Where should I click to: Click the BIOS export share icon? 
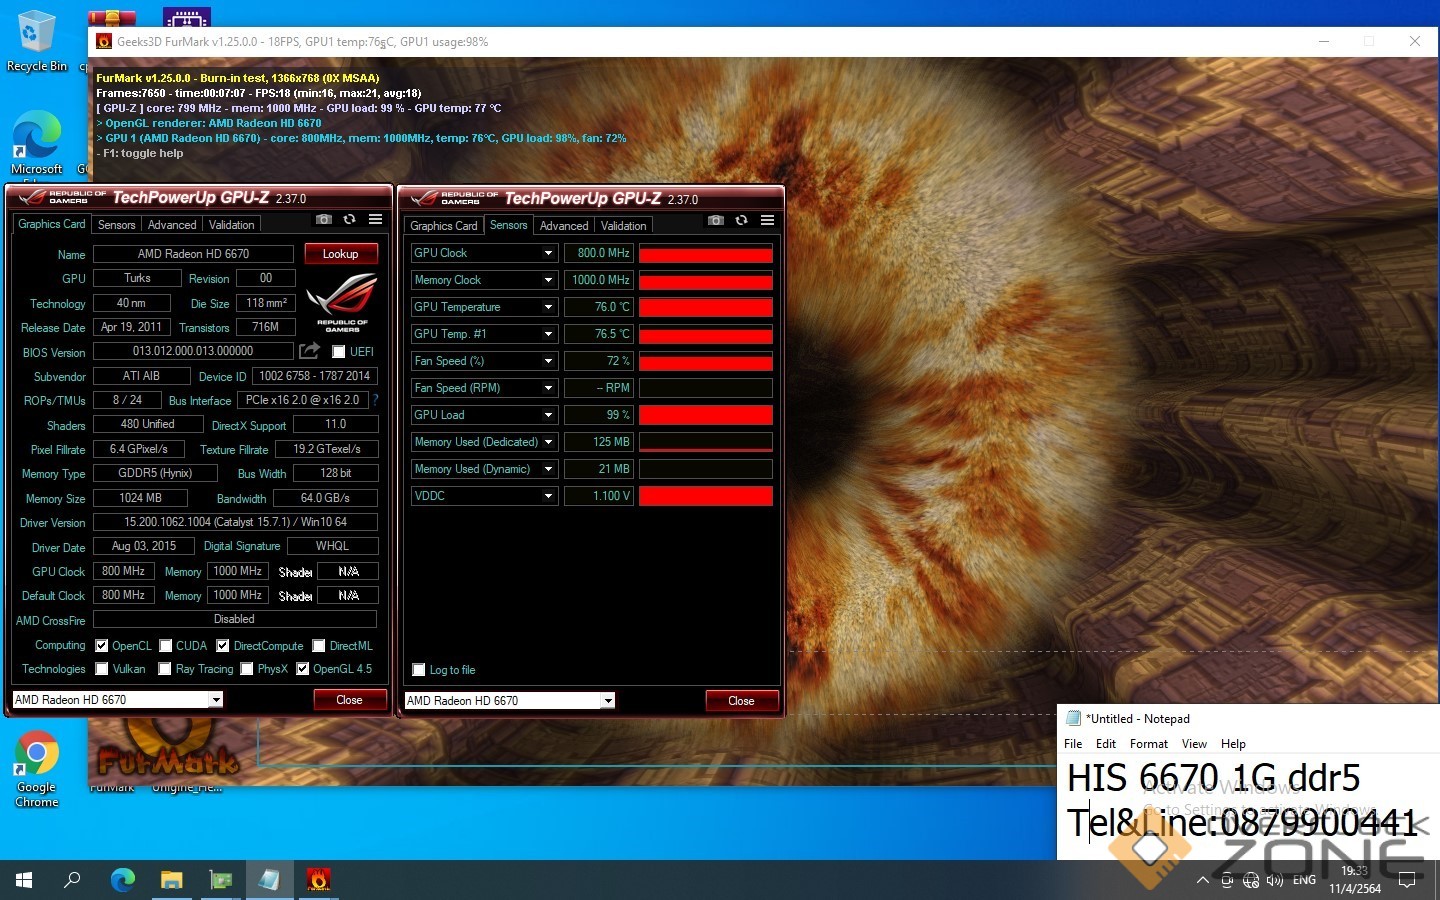(309, 351)
